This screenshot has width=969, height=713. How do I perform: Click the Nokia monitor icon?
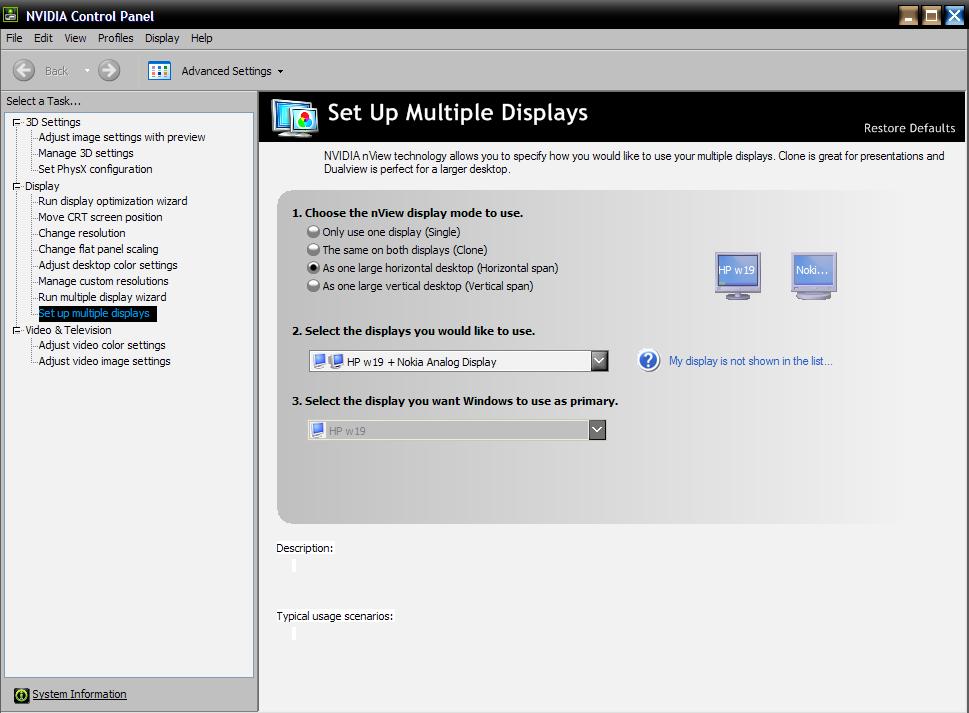[813, 275]
